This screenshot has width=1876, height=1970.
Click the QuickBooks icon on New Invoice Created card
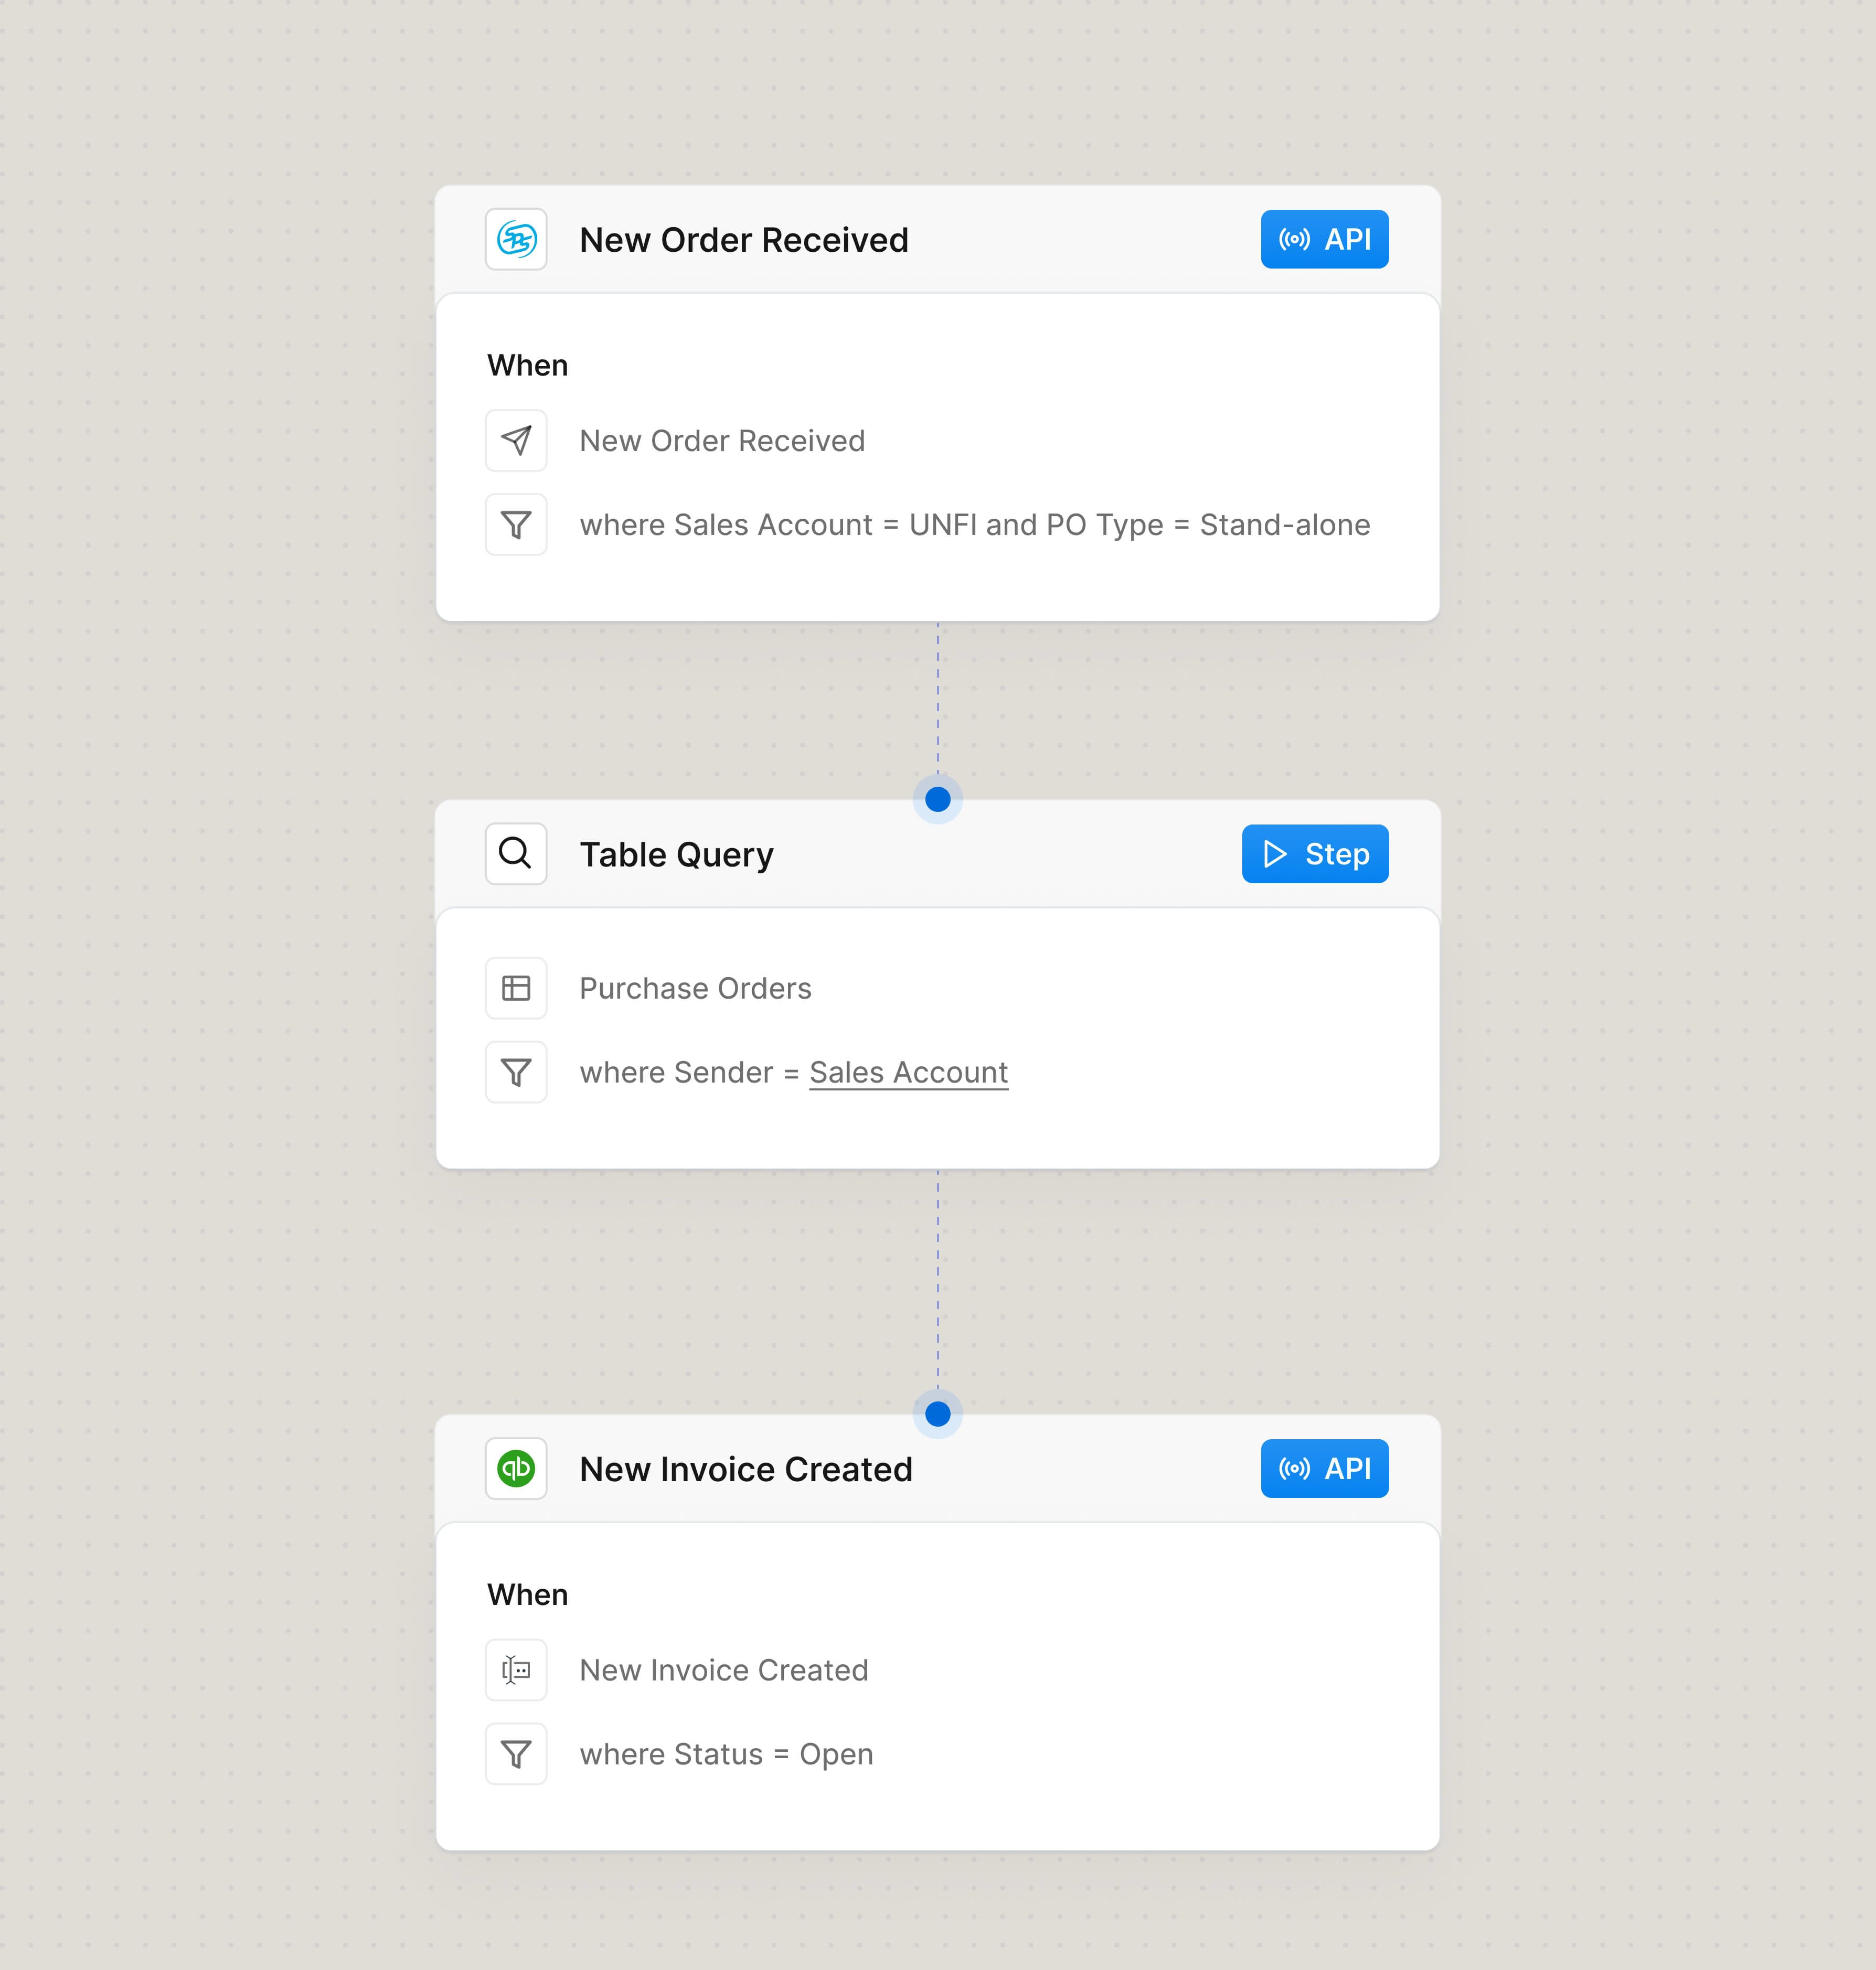point(516,1469)
